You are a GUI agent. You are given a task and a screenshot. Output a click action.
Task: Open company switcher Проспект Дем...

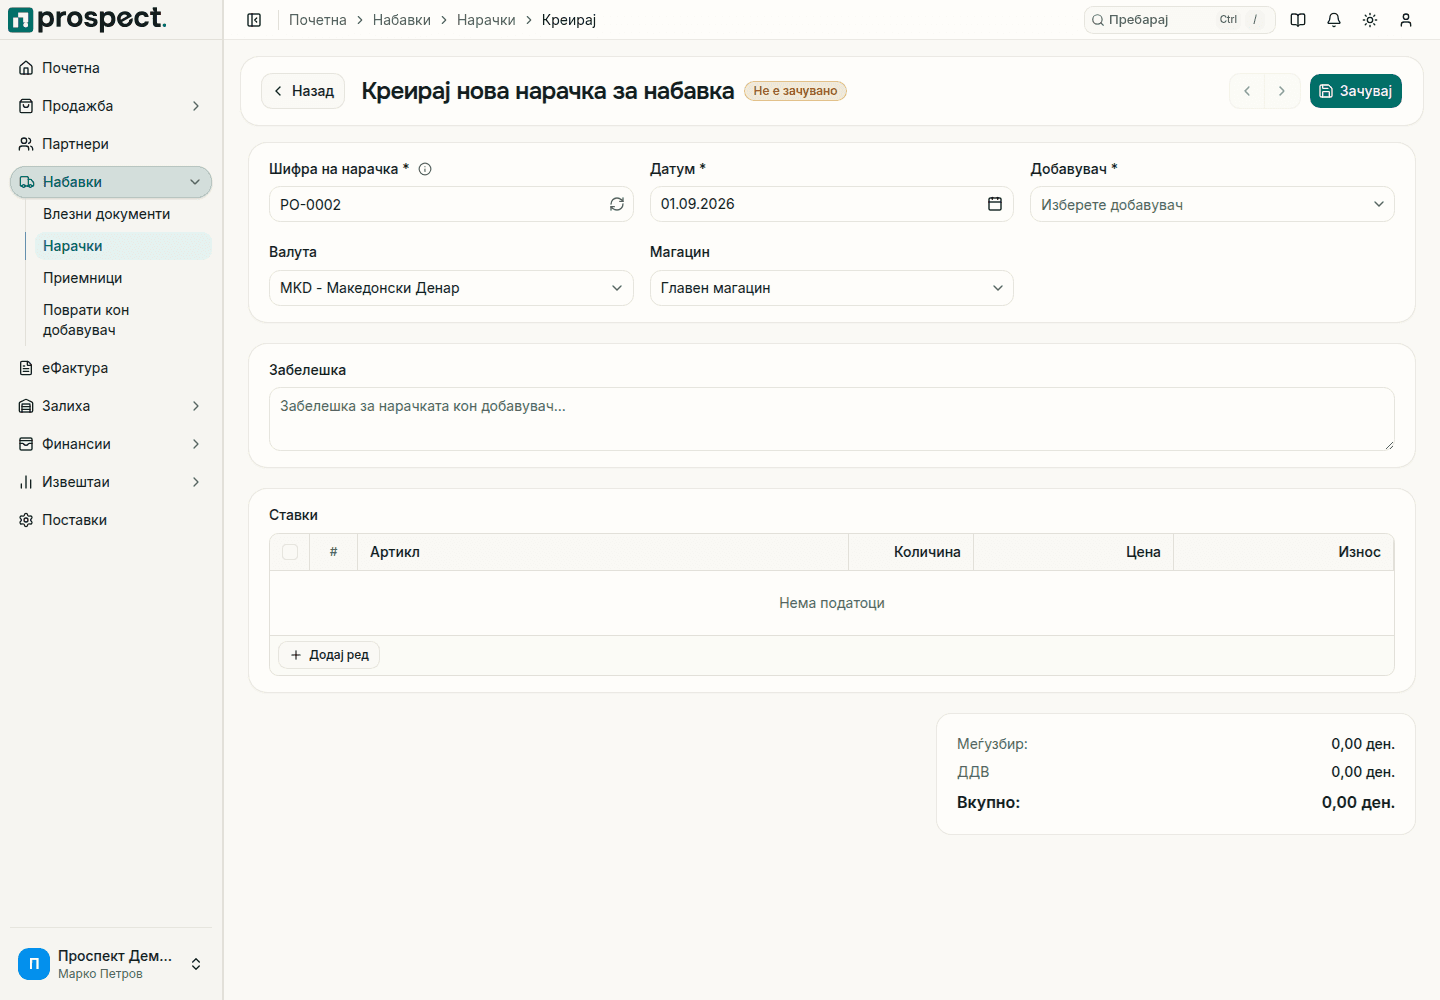(x=111, y=964)
